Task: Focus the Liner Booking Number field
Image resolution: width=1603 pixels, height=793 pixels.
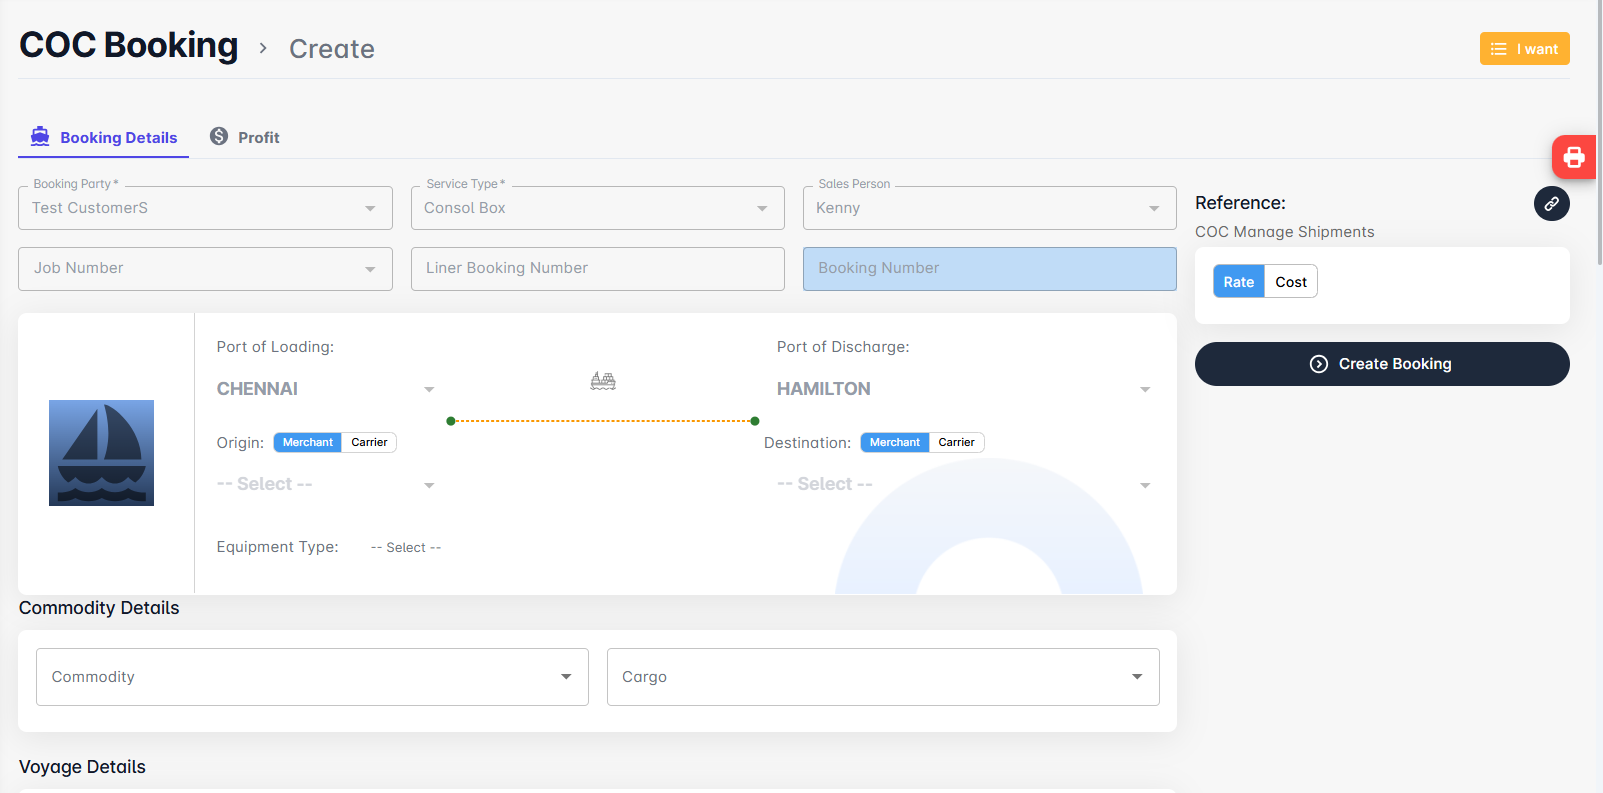Action: tap(597, 269)
